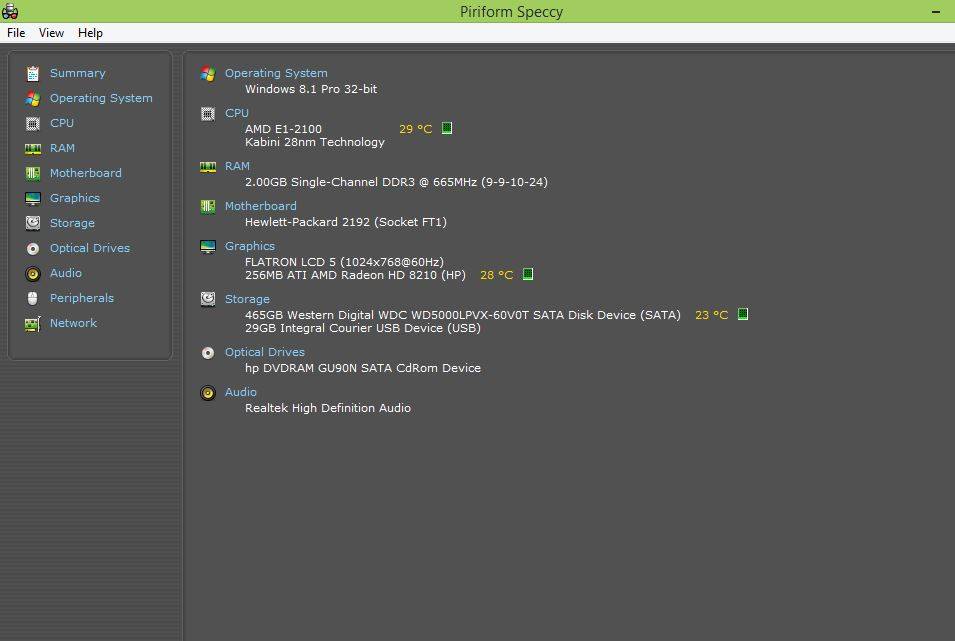The height and width of the screenshot is (641, 955).
Task: Click the Motherboard heading link in summary
Action: click(260, 206)
